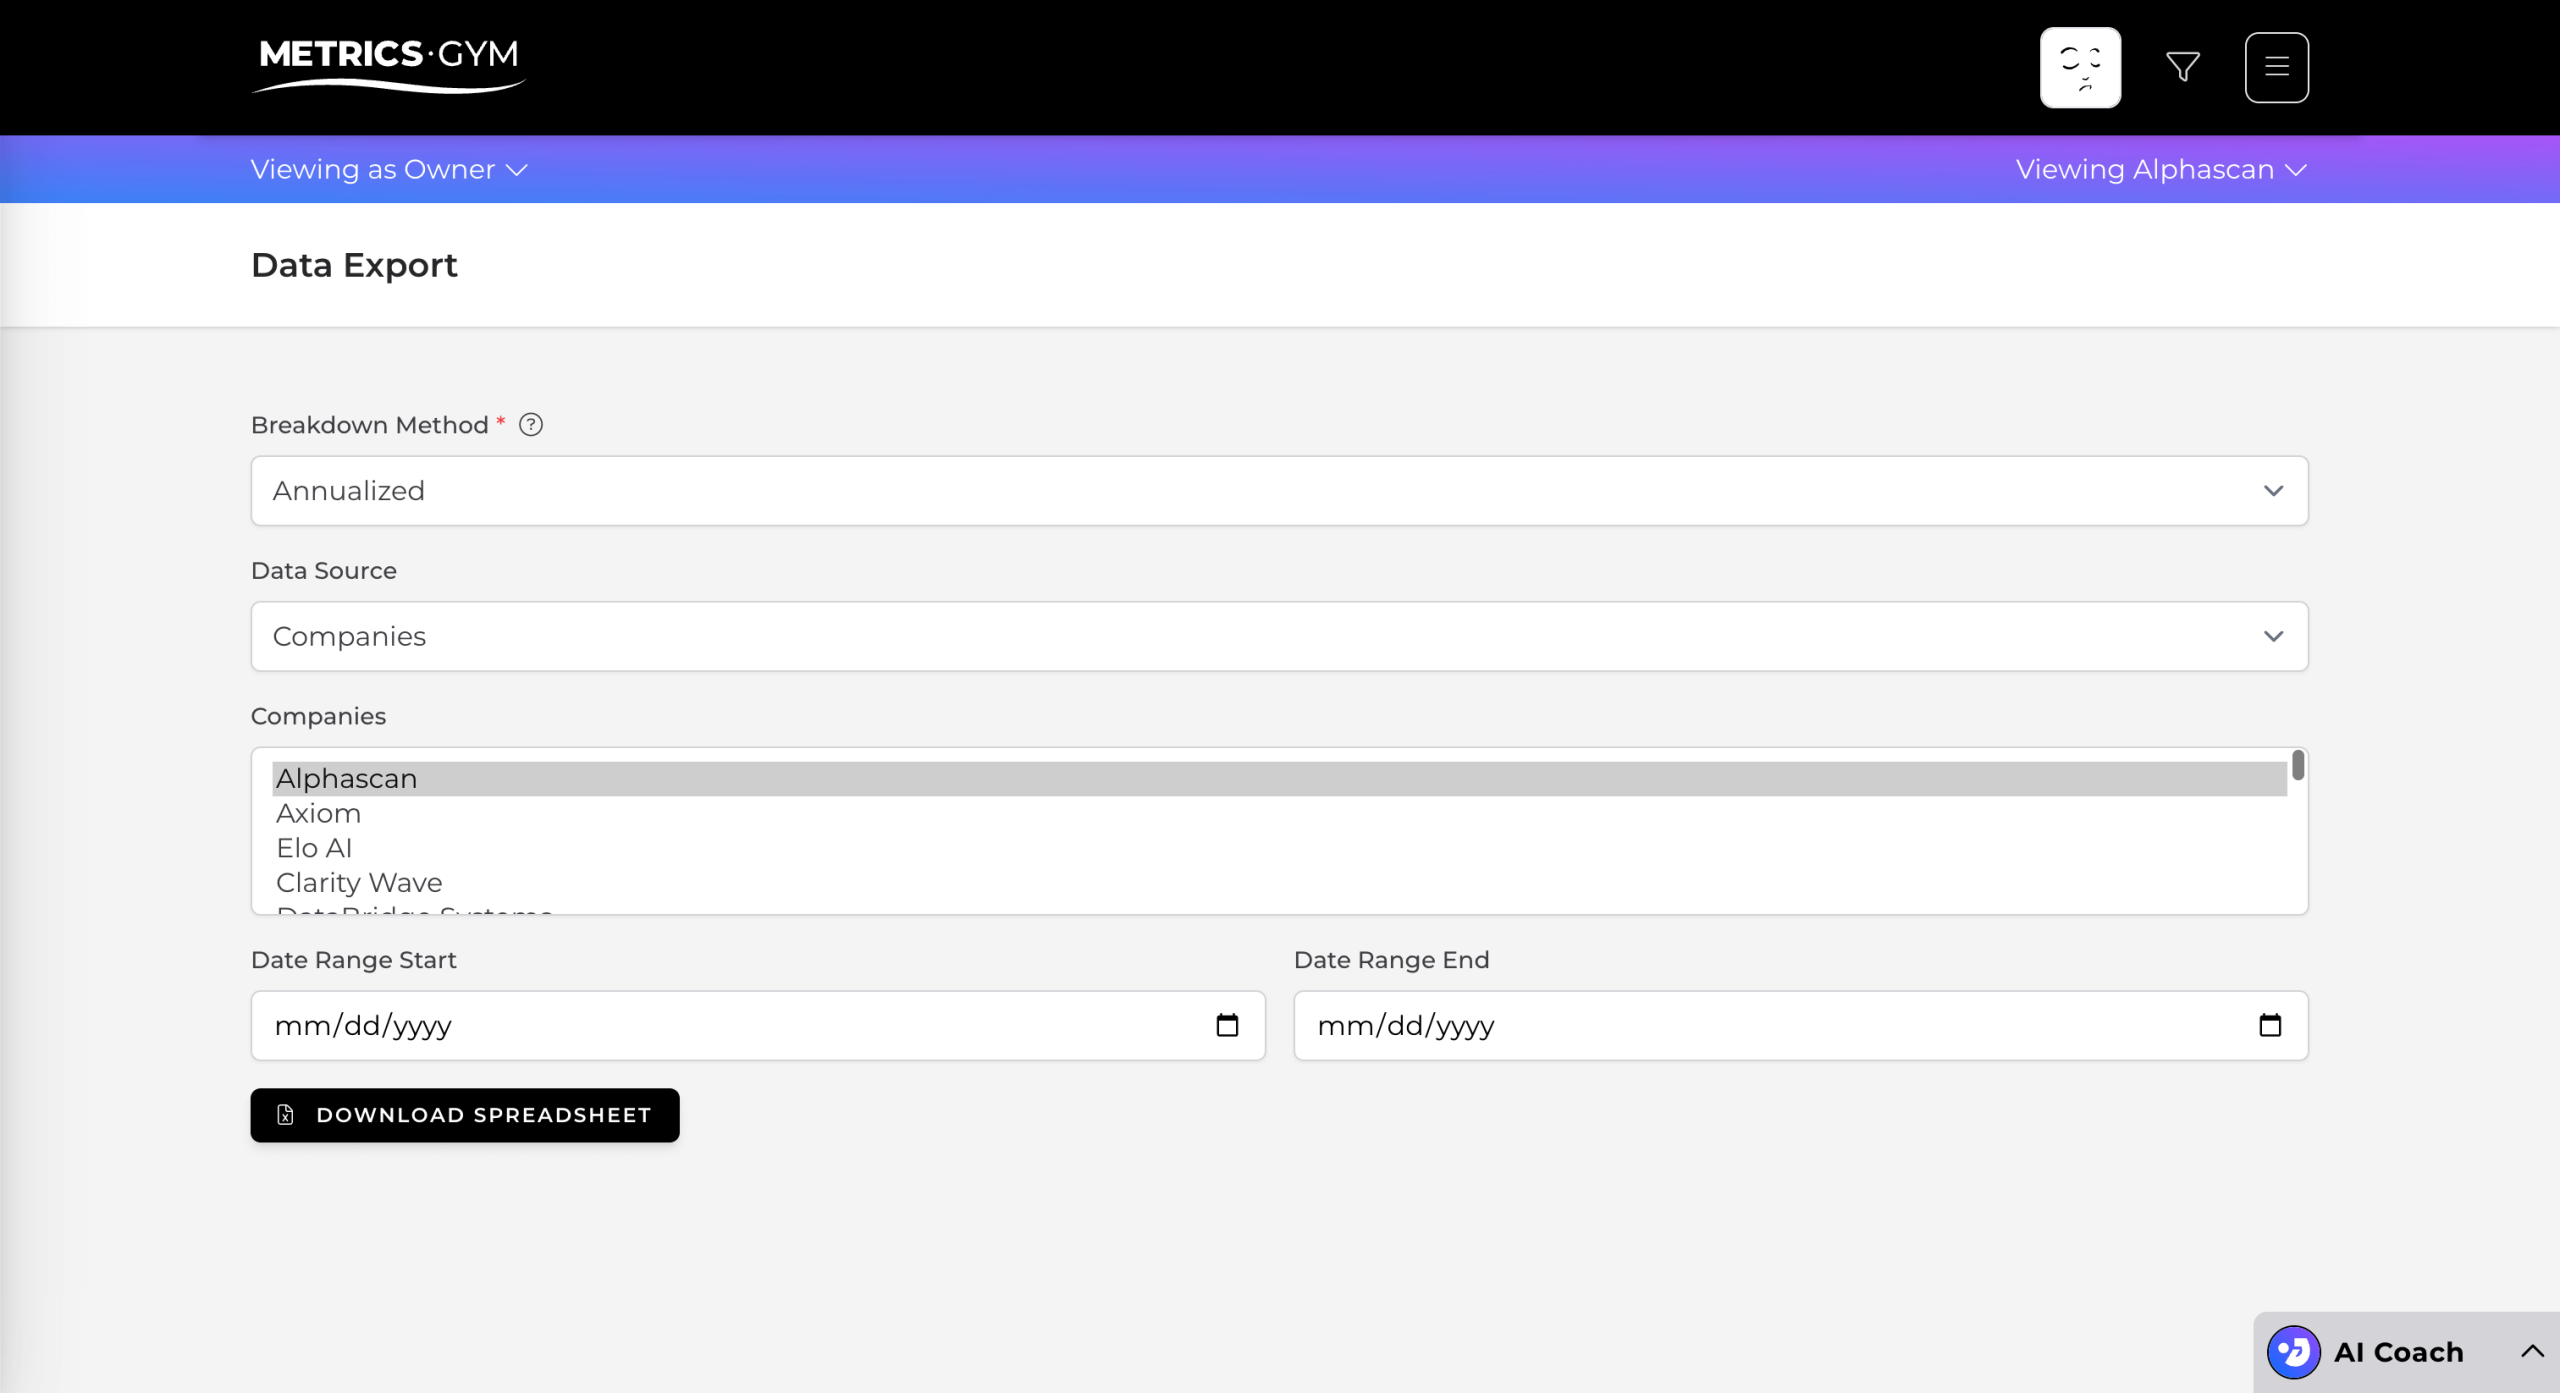Select Clarity Wave in the companies list

[359, 882]
